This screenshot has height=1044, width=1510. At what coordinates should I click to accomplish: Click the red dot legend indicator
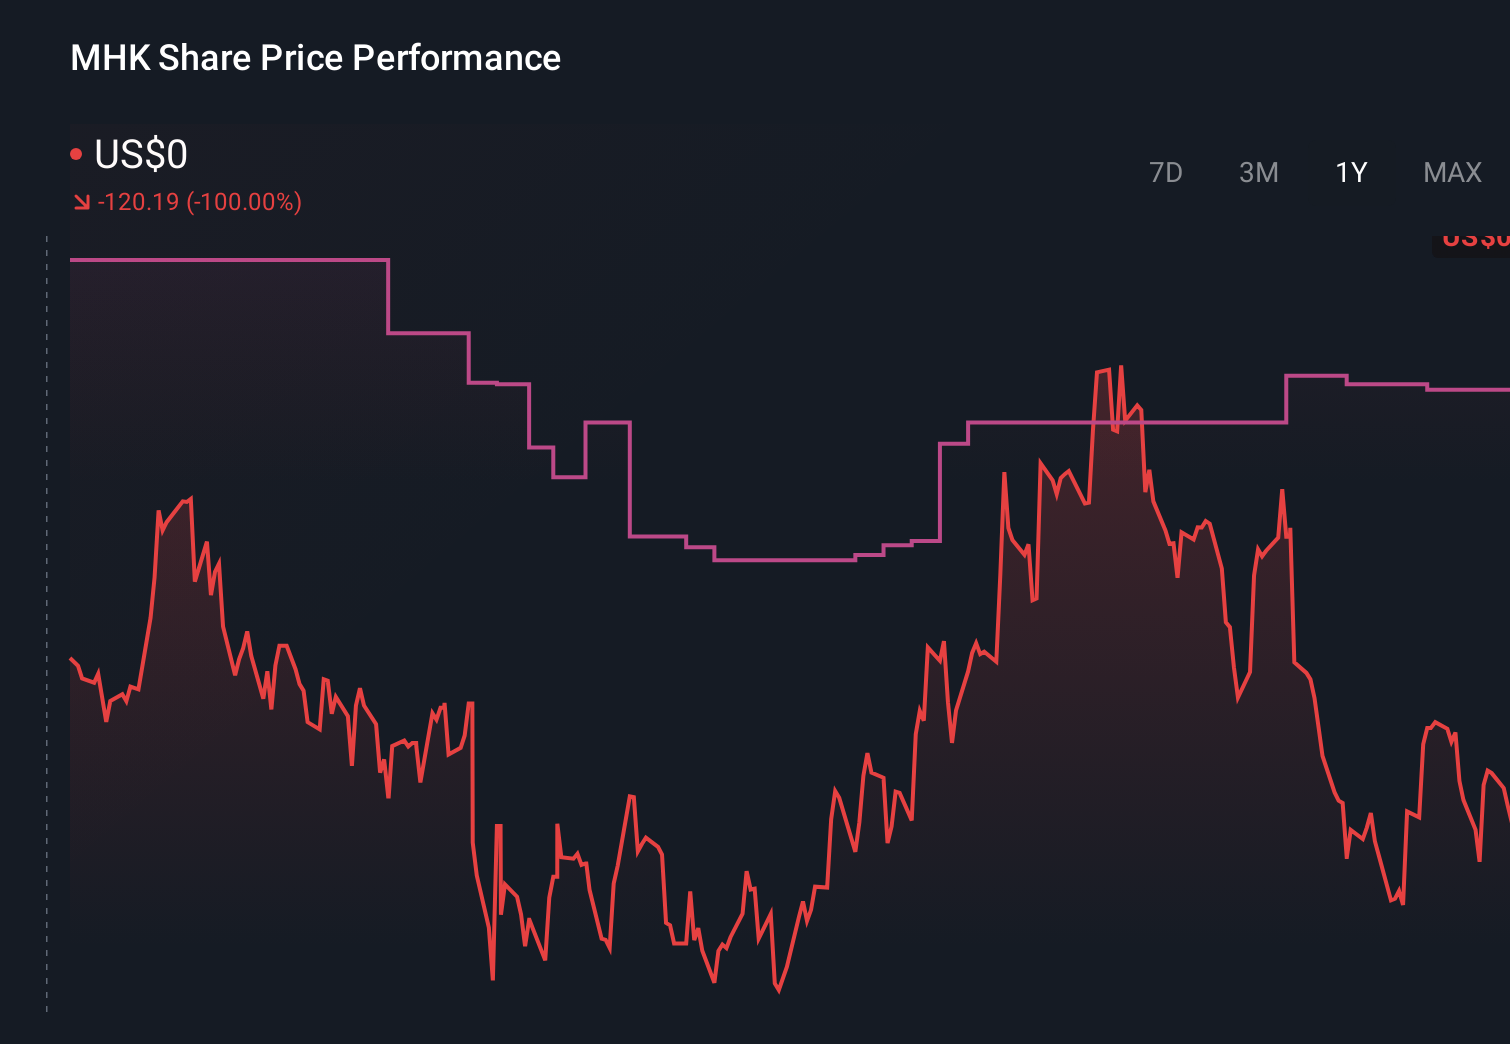pyautogui.click(x=75, y=152)
